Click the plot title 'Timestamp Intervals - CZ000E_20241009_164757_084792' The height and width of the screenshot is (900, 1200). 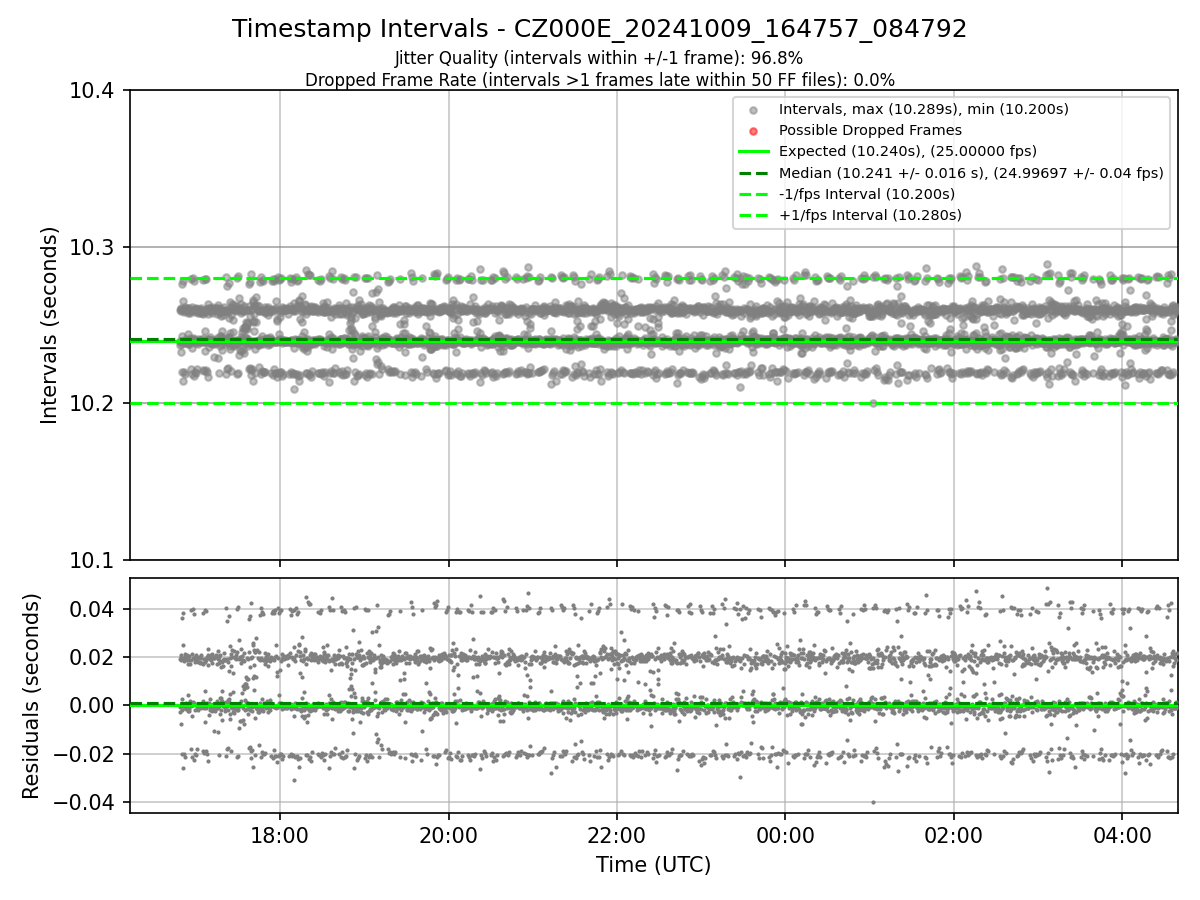[599, 29]
